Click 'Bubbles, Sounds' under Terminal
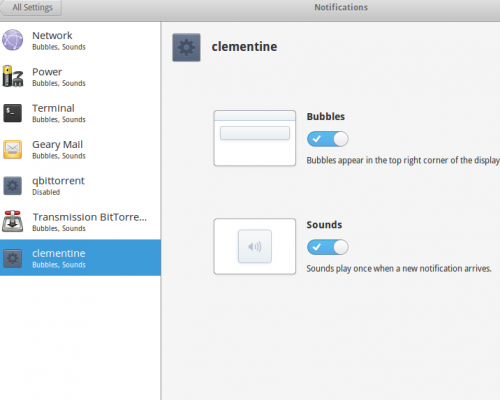The height and width of the screenshot is (400, 500). coord(59,120)
